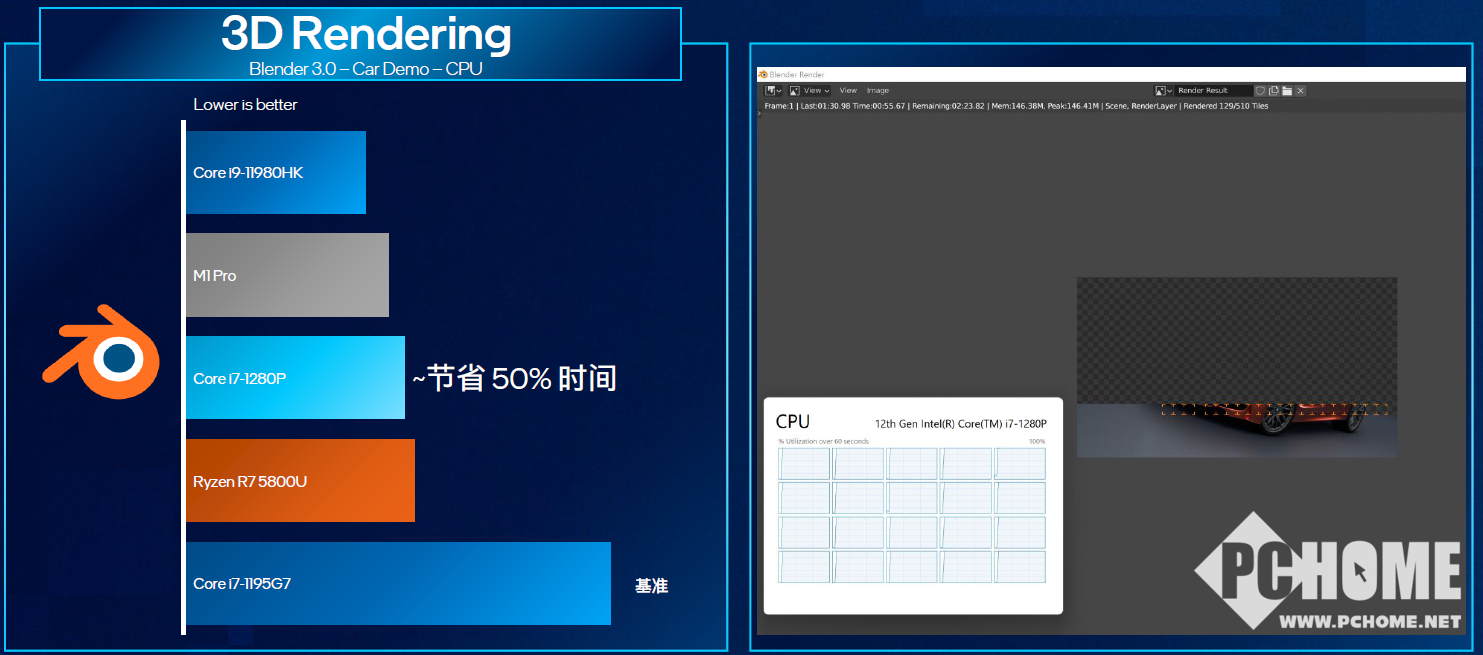This screenshot has width=1483, height=655.
Task: Click the open image folder icon
Action: pyautogui.click(x=1287, y=90)
